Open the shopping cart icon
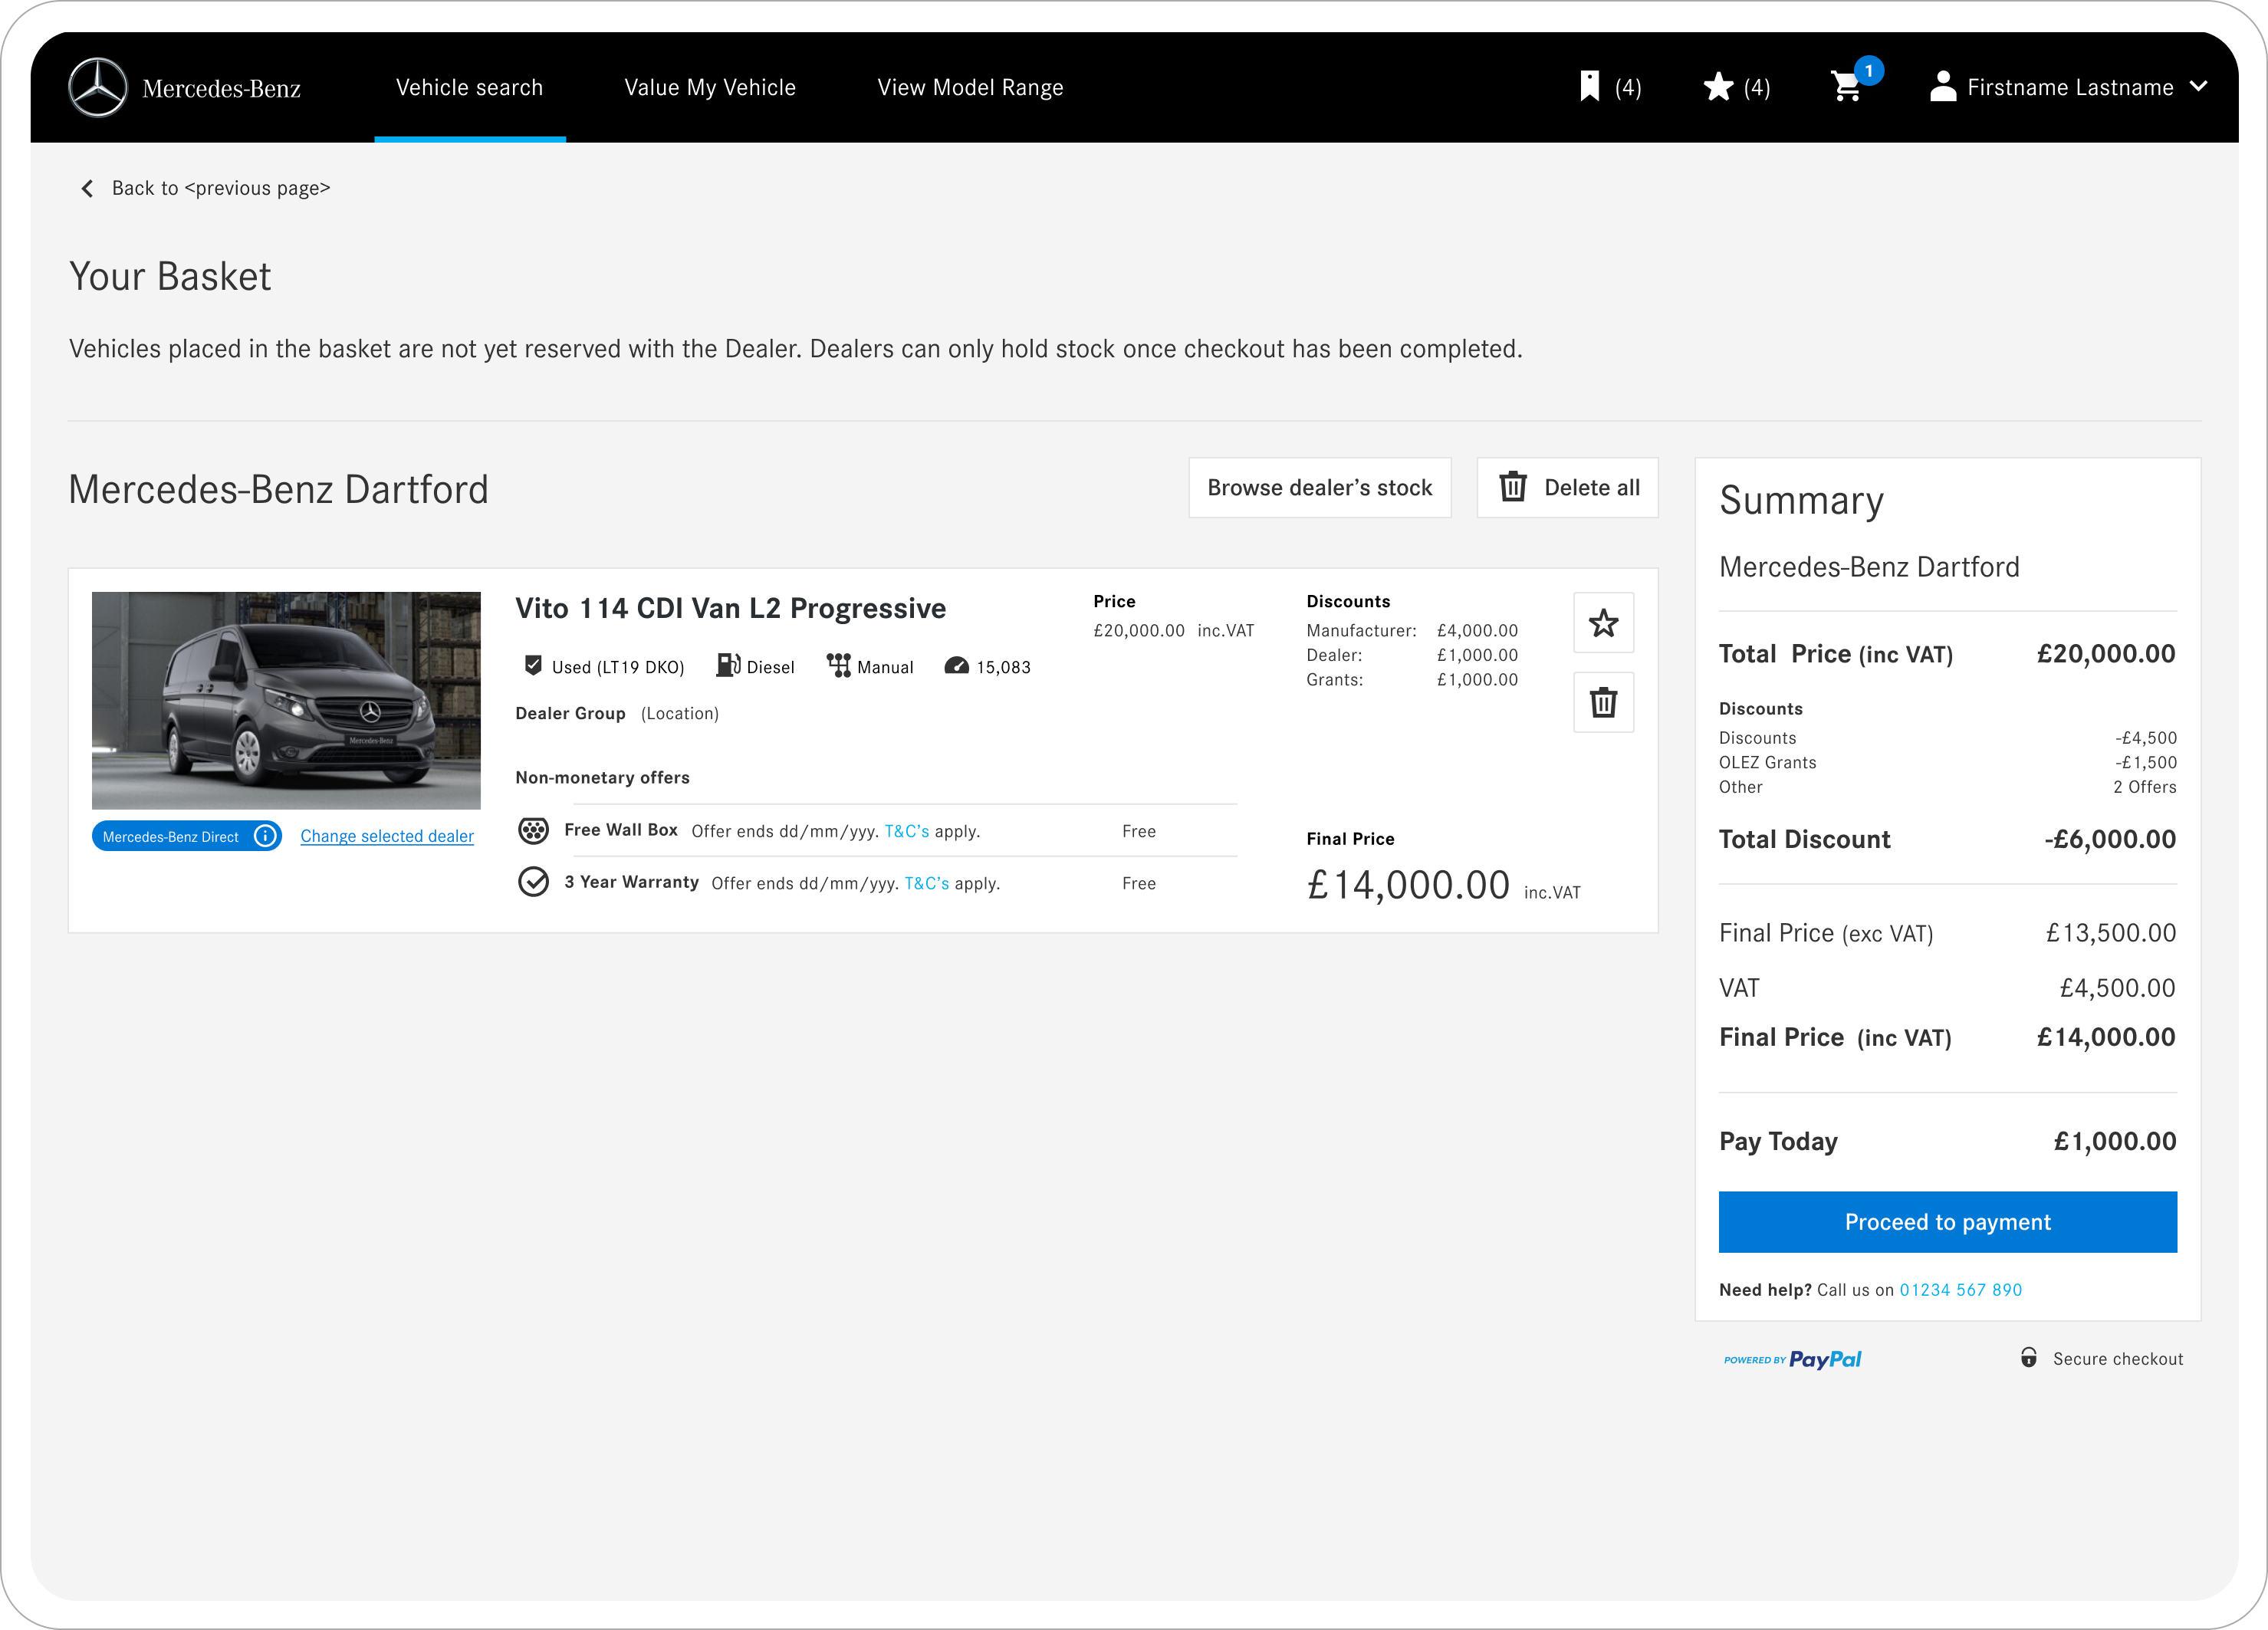The image size is (2268, 1630). coord(1846,87)
